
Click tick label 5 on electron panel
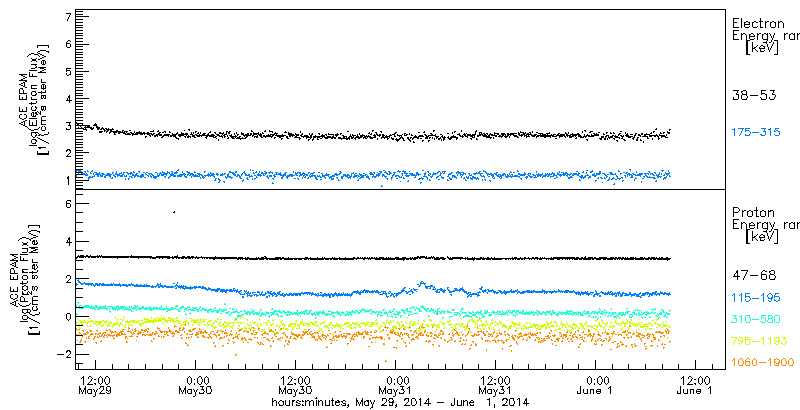coord(70,71)
